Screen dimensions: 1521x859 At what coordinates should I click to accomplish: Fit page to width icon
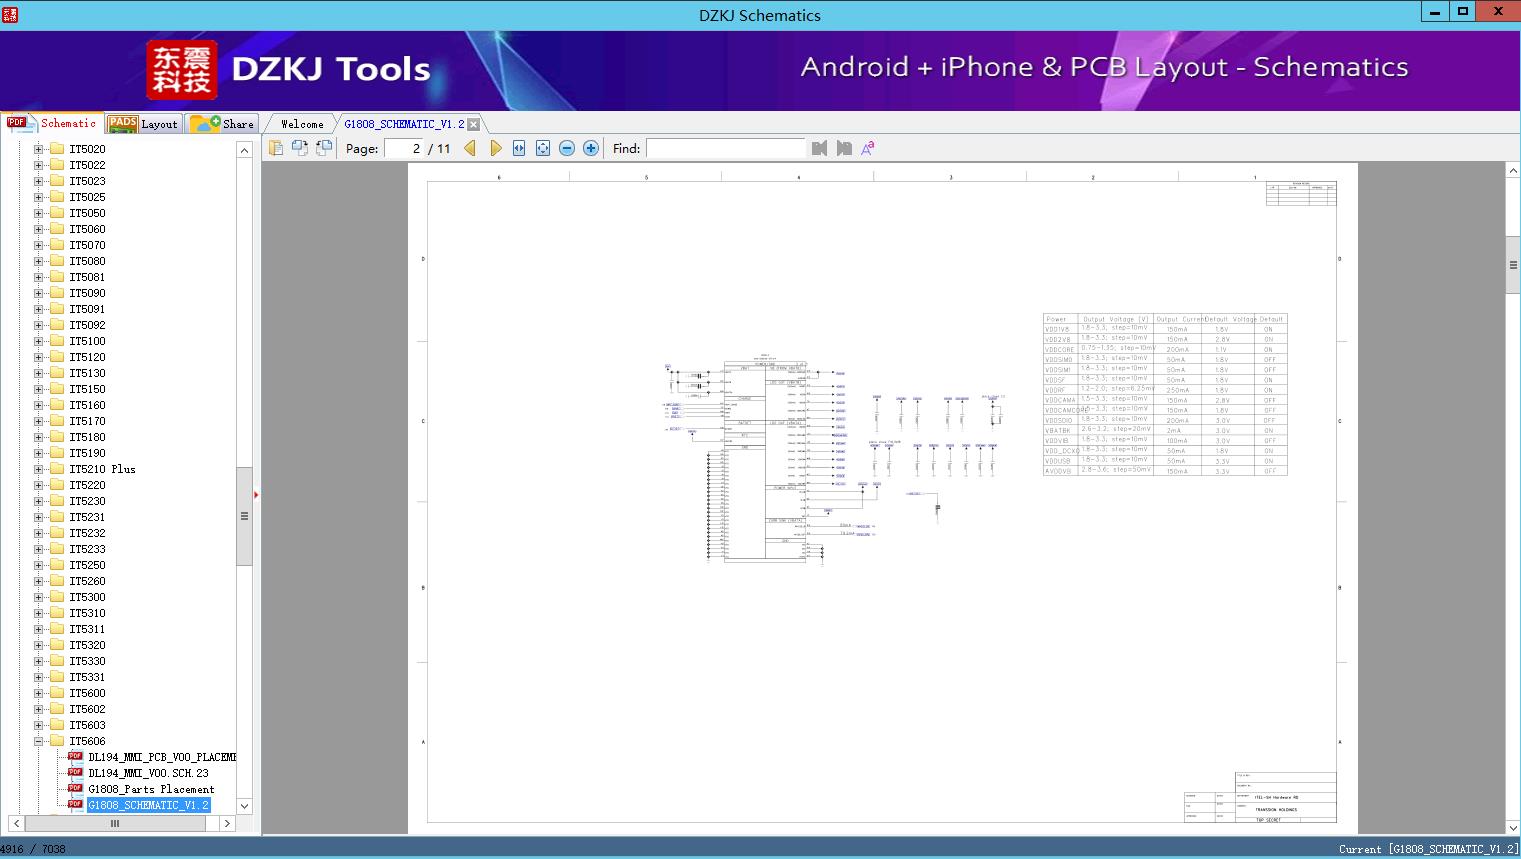(519, 148)
